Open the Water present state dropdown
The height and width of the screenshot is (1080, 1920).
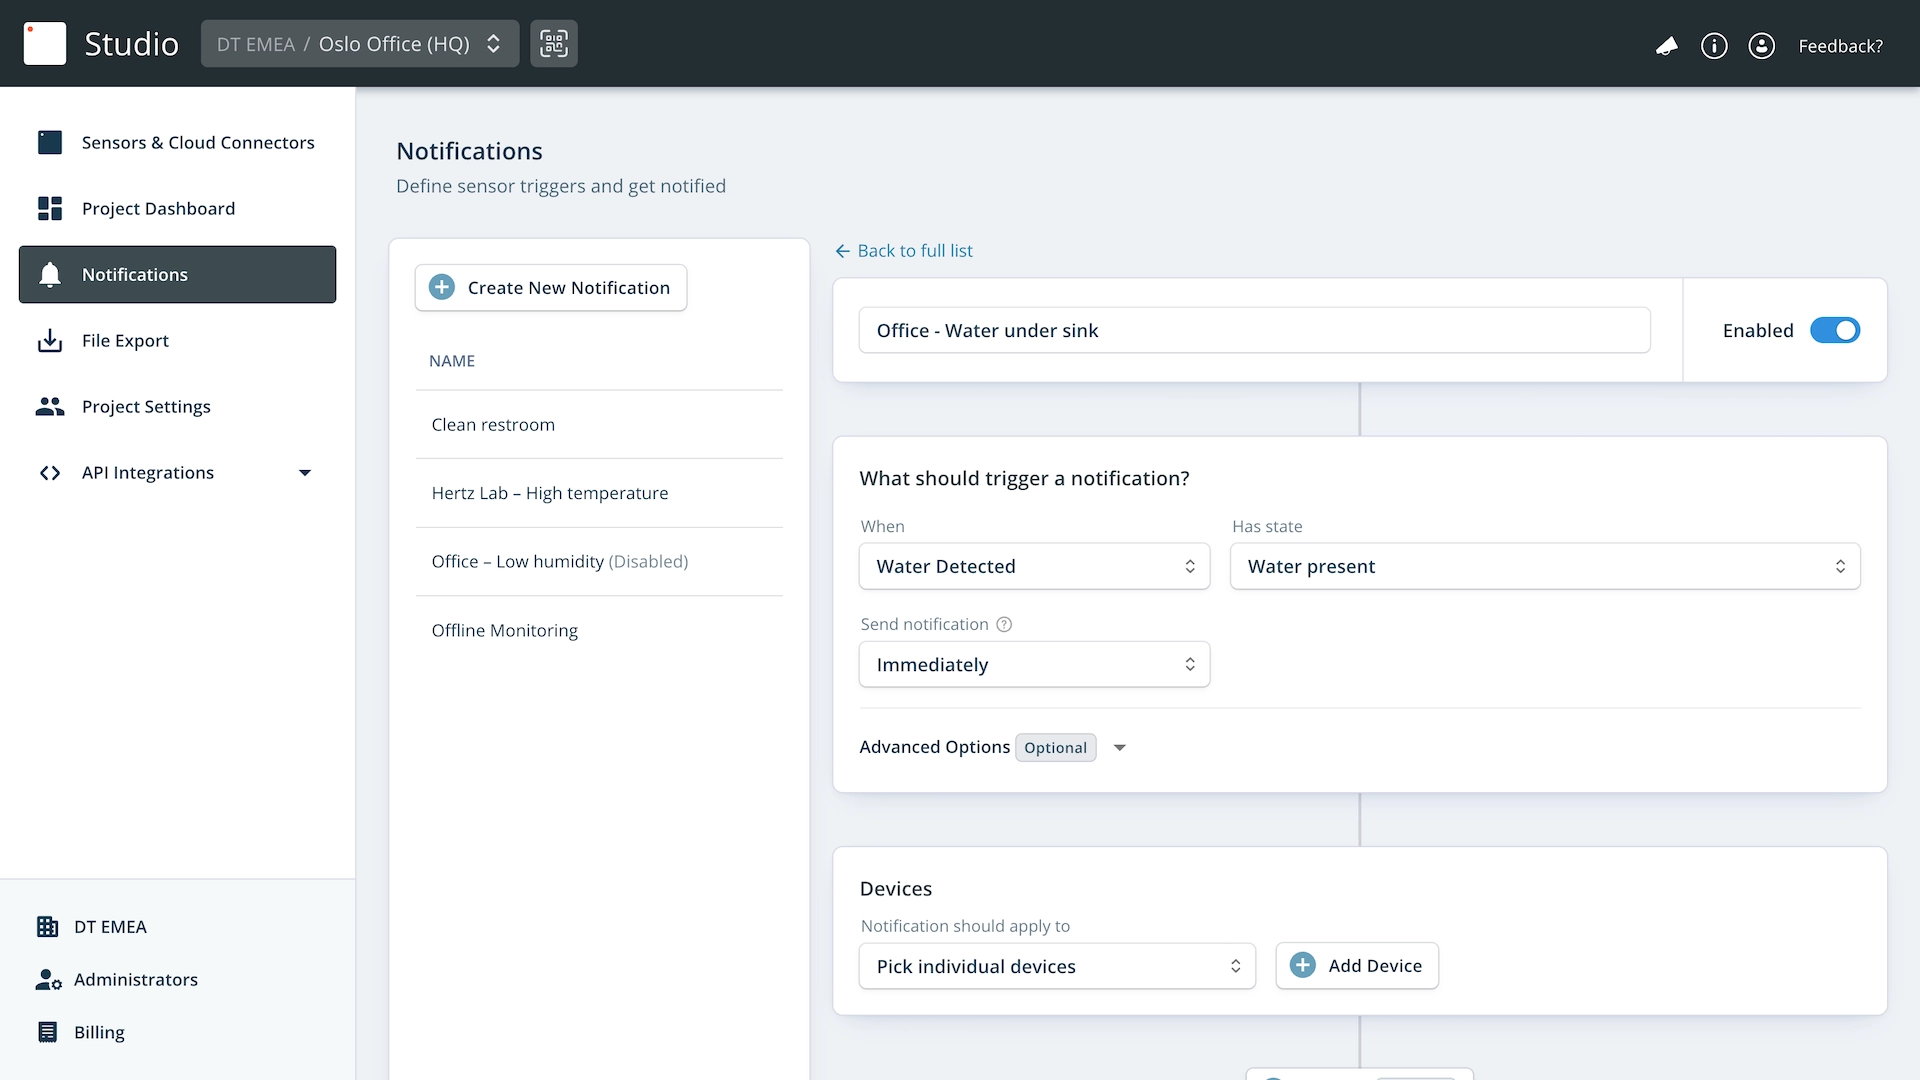(1544, 566)
